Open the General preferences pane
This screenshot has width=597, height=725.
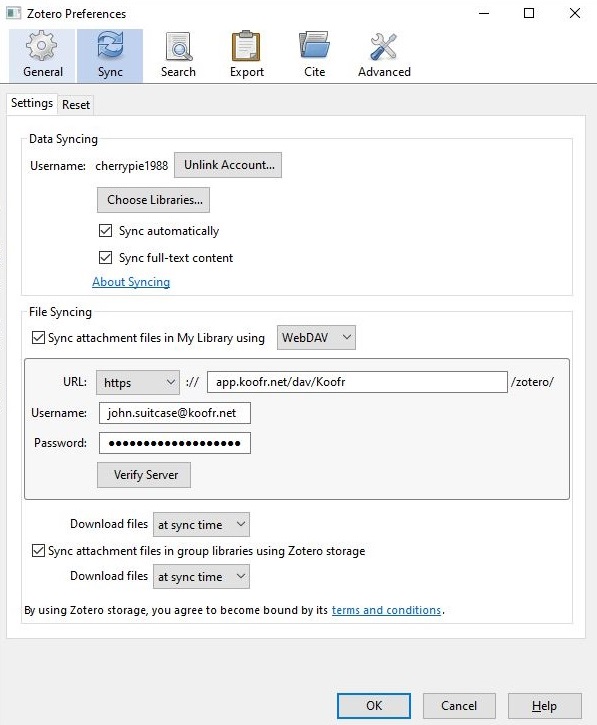point(42,56)
